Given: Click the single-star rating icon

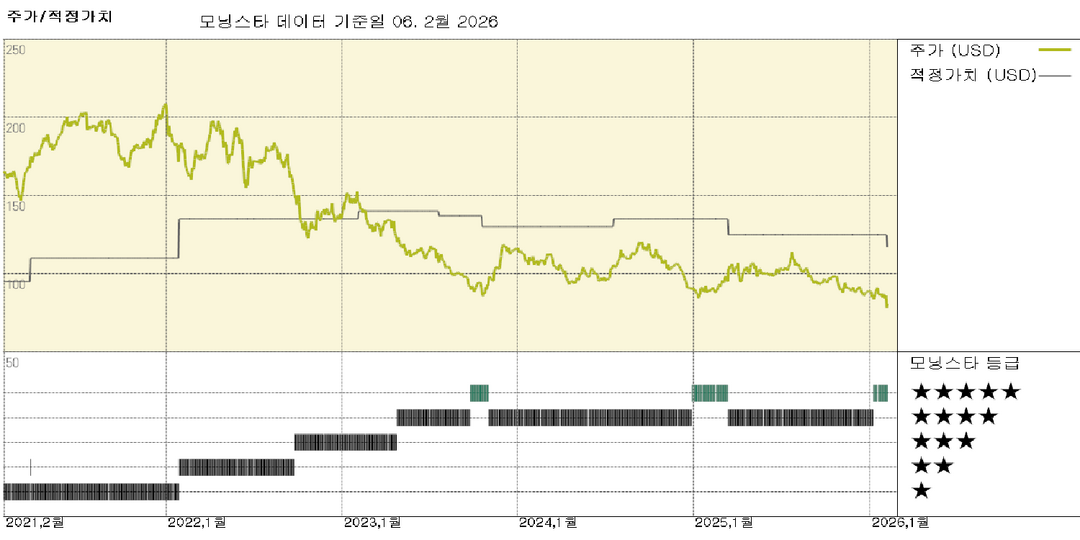Looking at the screenshot, I should click(x=922, y=491).
